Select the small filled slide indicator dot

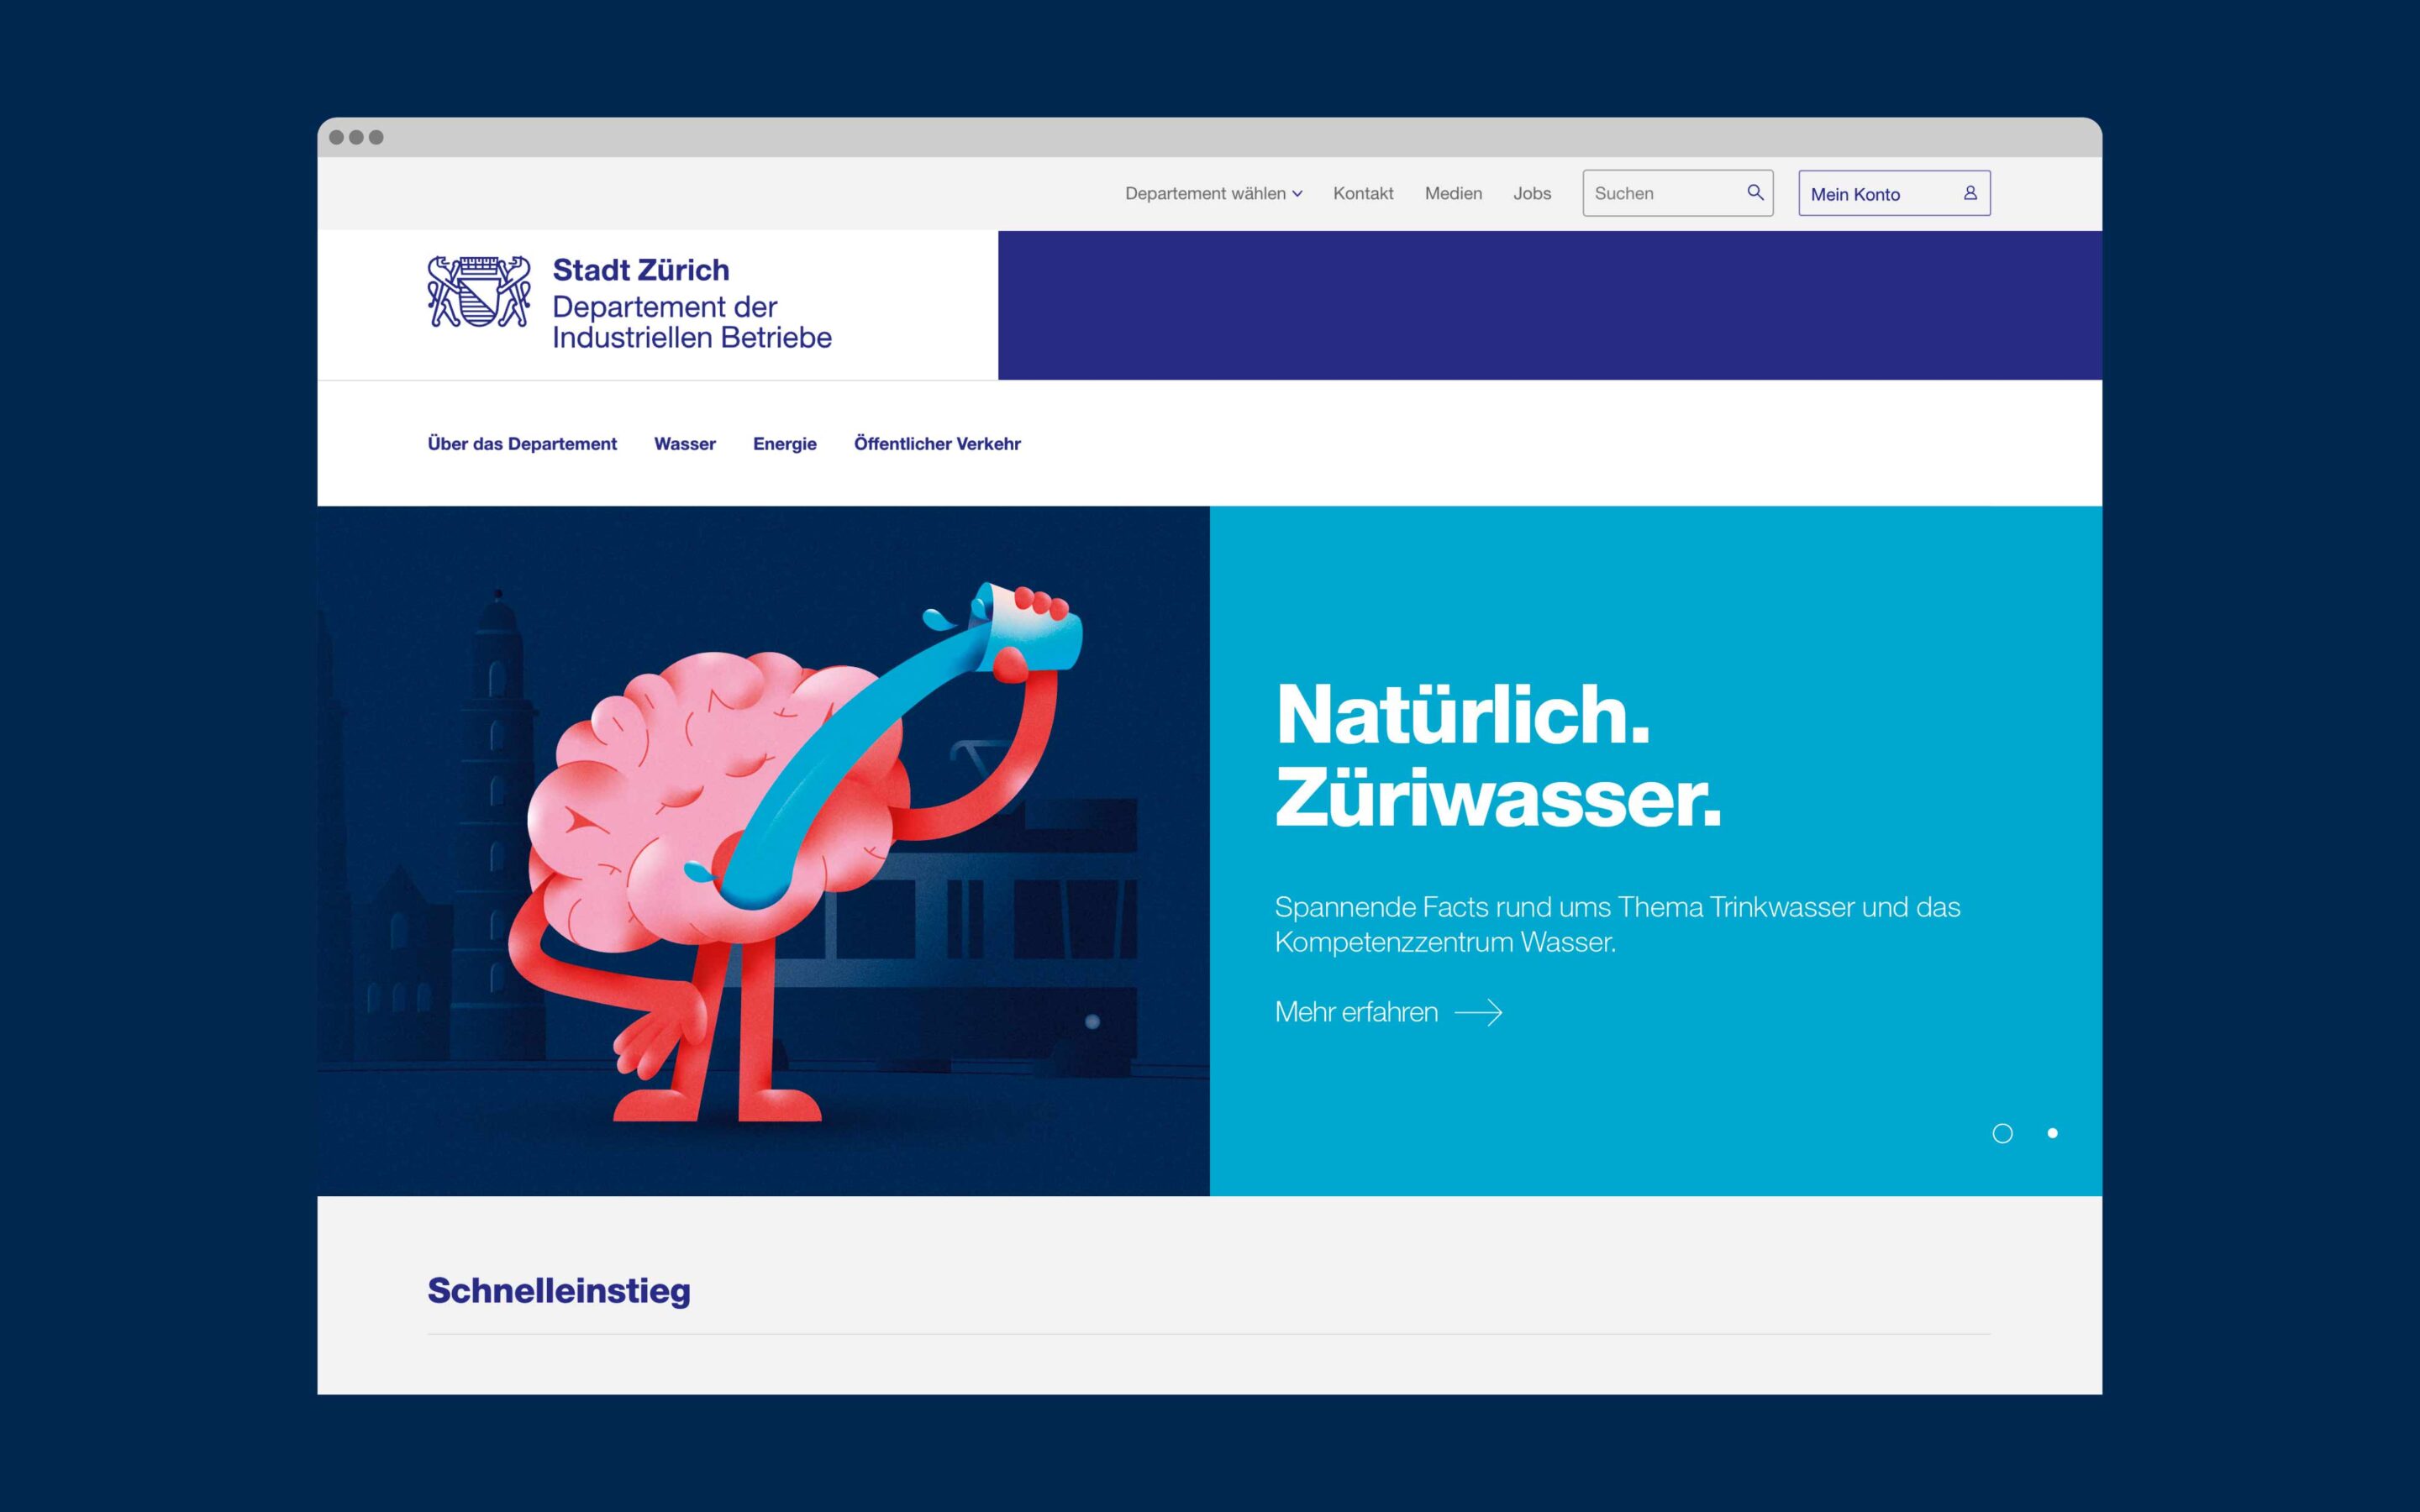(x=2052, y=1133)
